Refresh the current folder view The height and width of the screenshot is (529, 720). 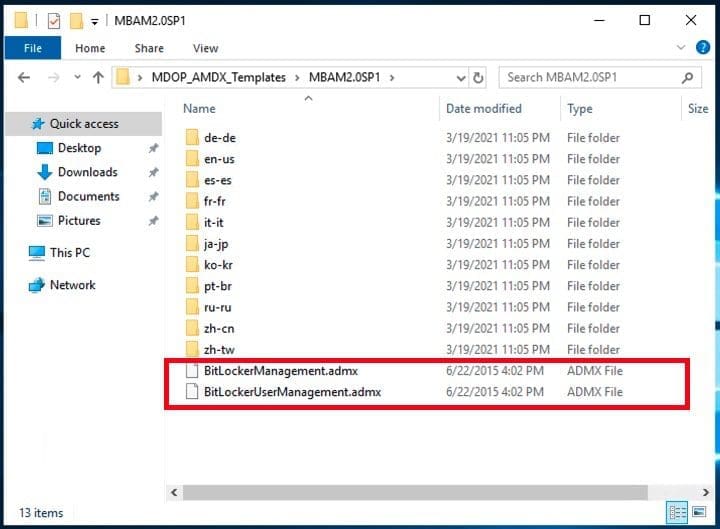479,77
